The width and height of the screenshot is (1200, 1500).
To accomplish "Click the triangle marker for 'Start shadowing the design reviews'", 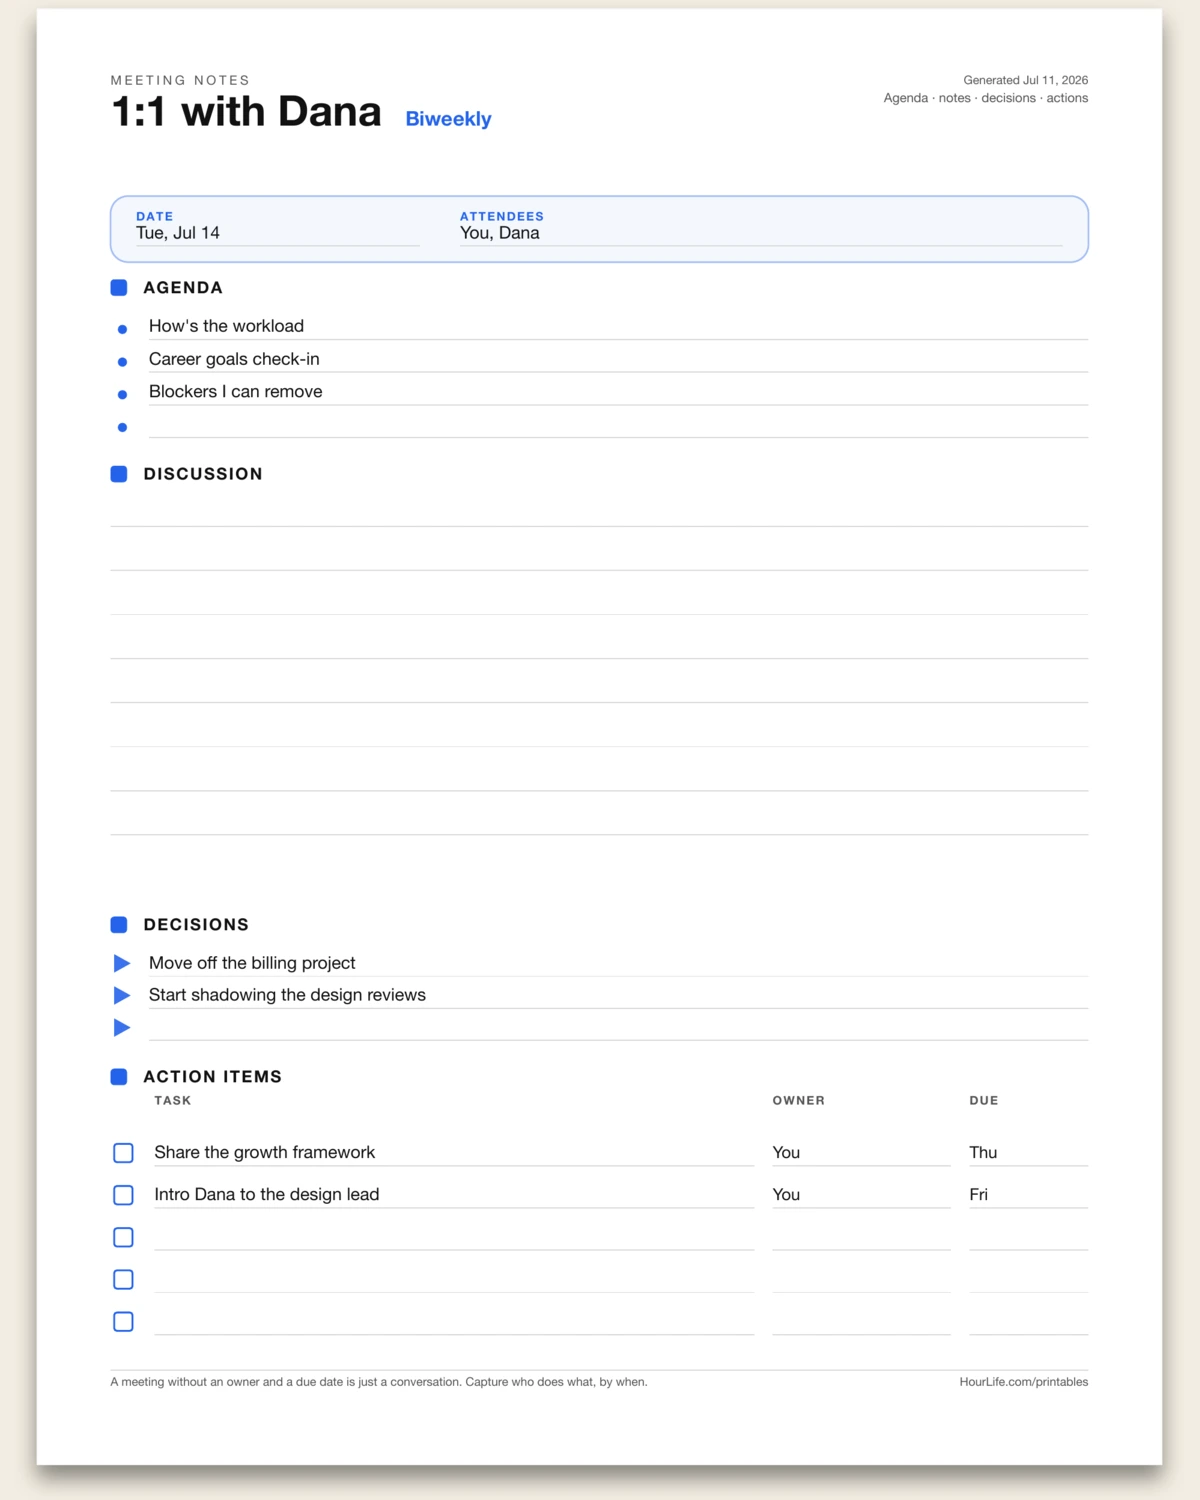I will (122, 995).
